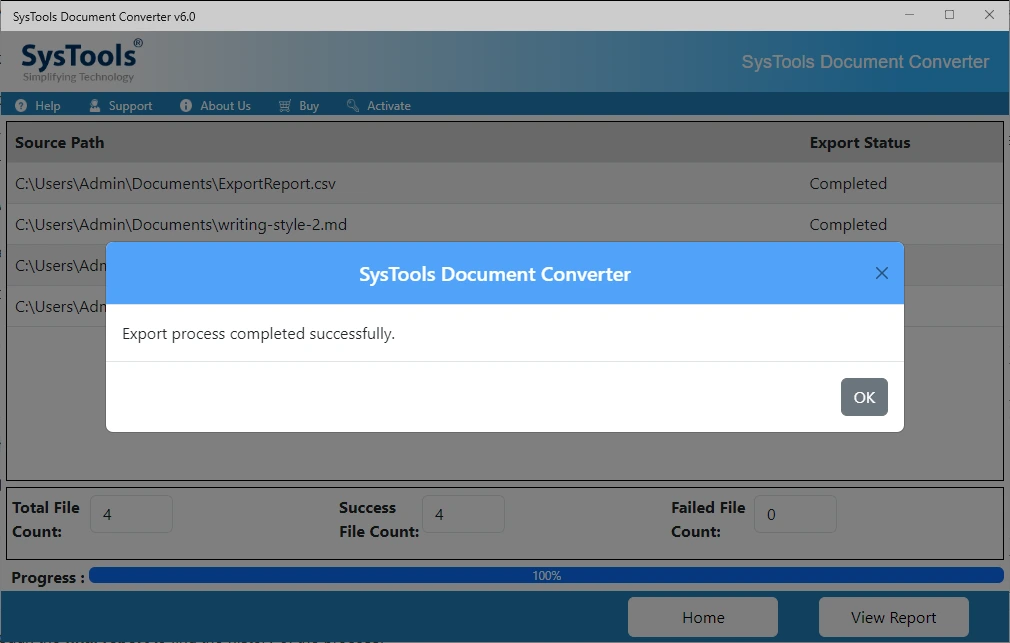The image size is (1010, 643).
Task: Click the Success File Count field
Action: 463,514
